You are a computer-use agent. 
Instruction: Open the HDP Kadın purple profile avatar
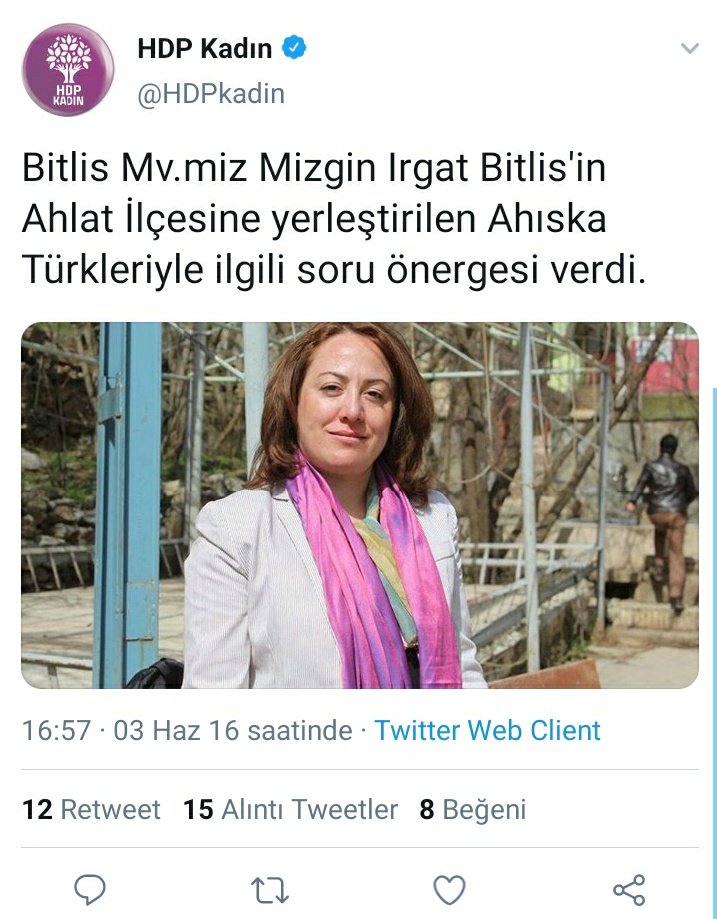click(68, 70)
